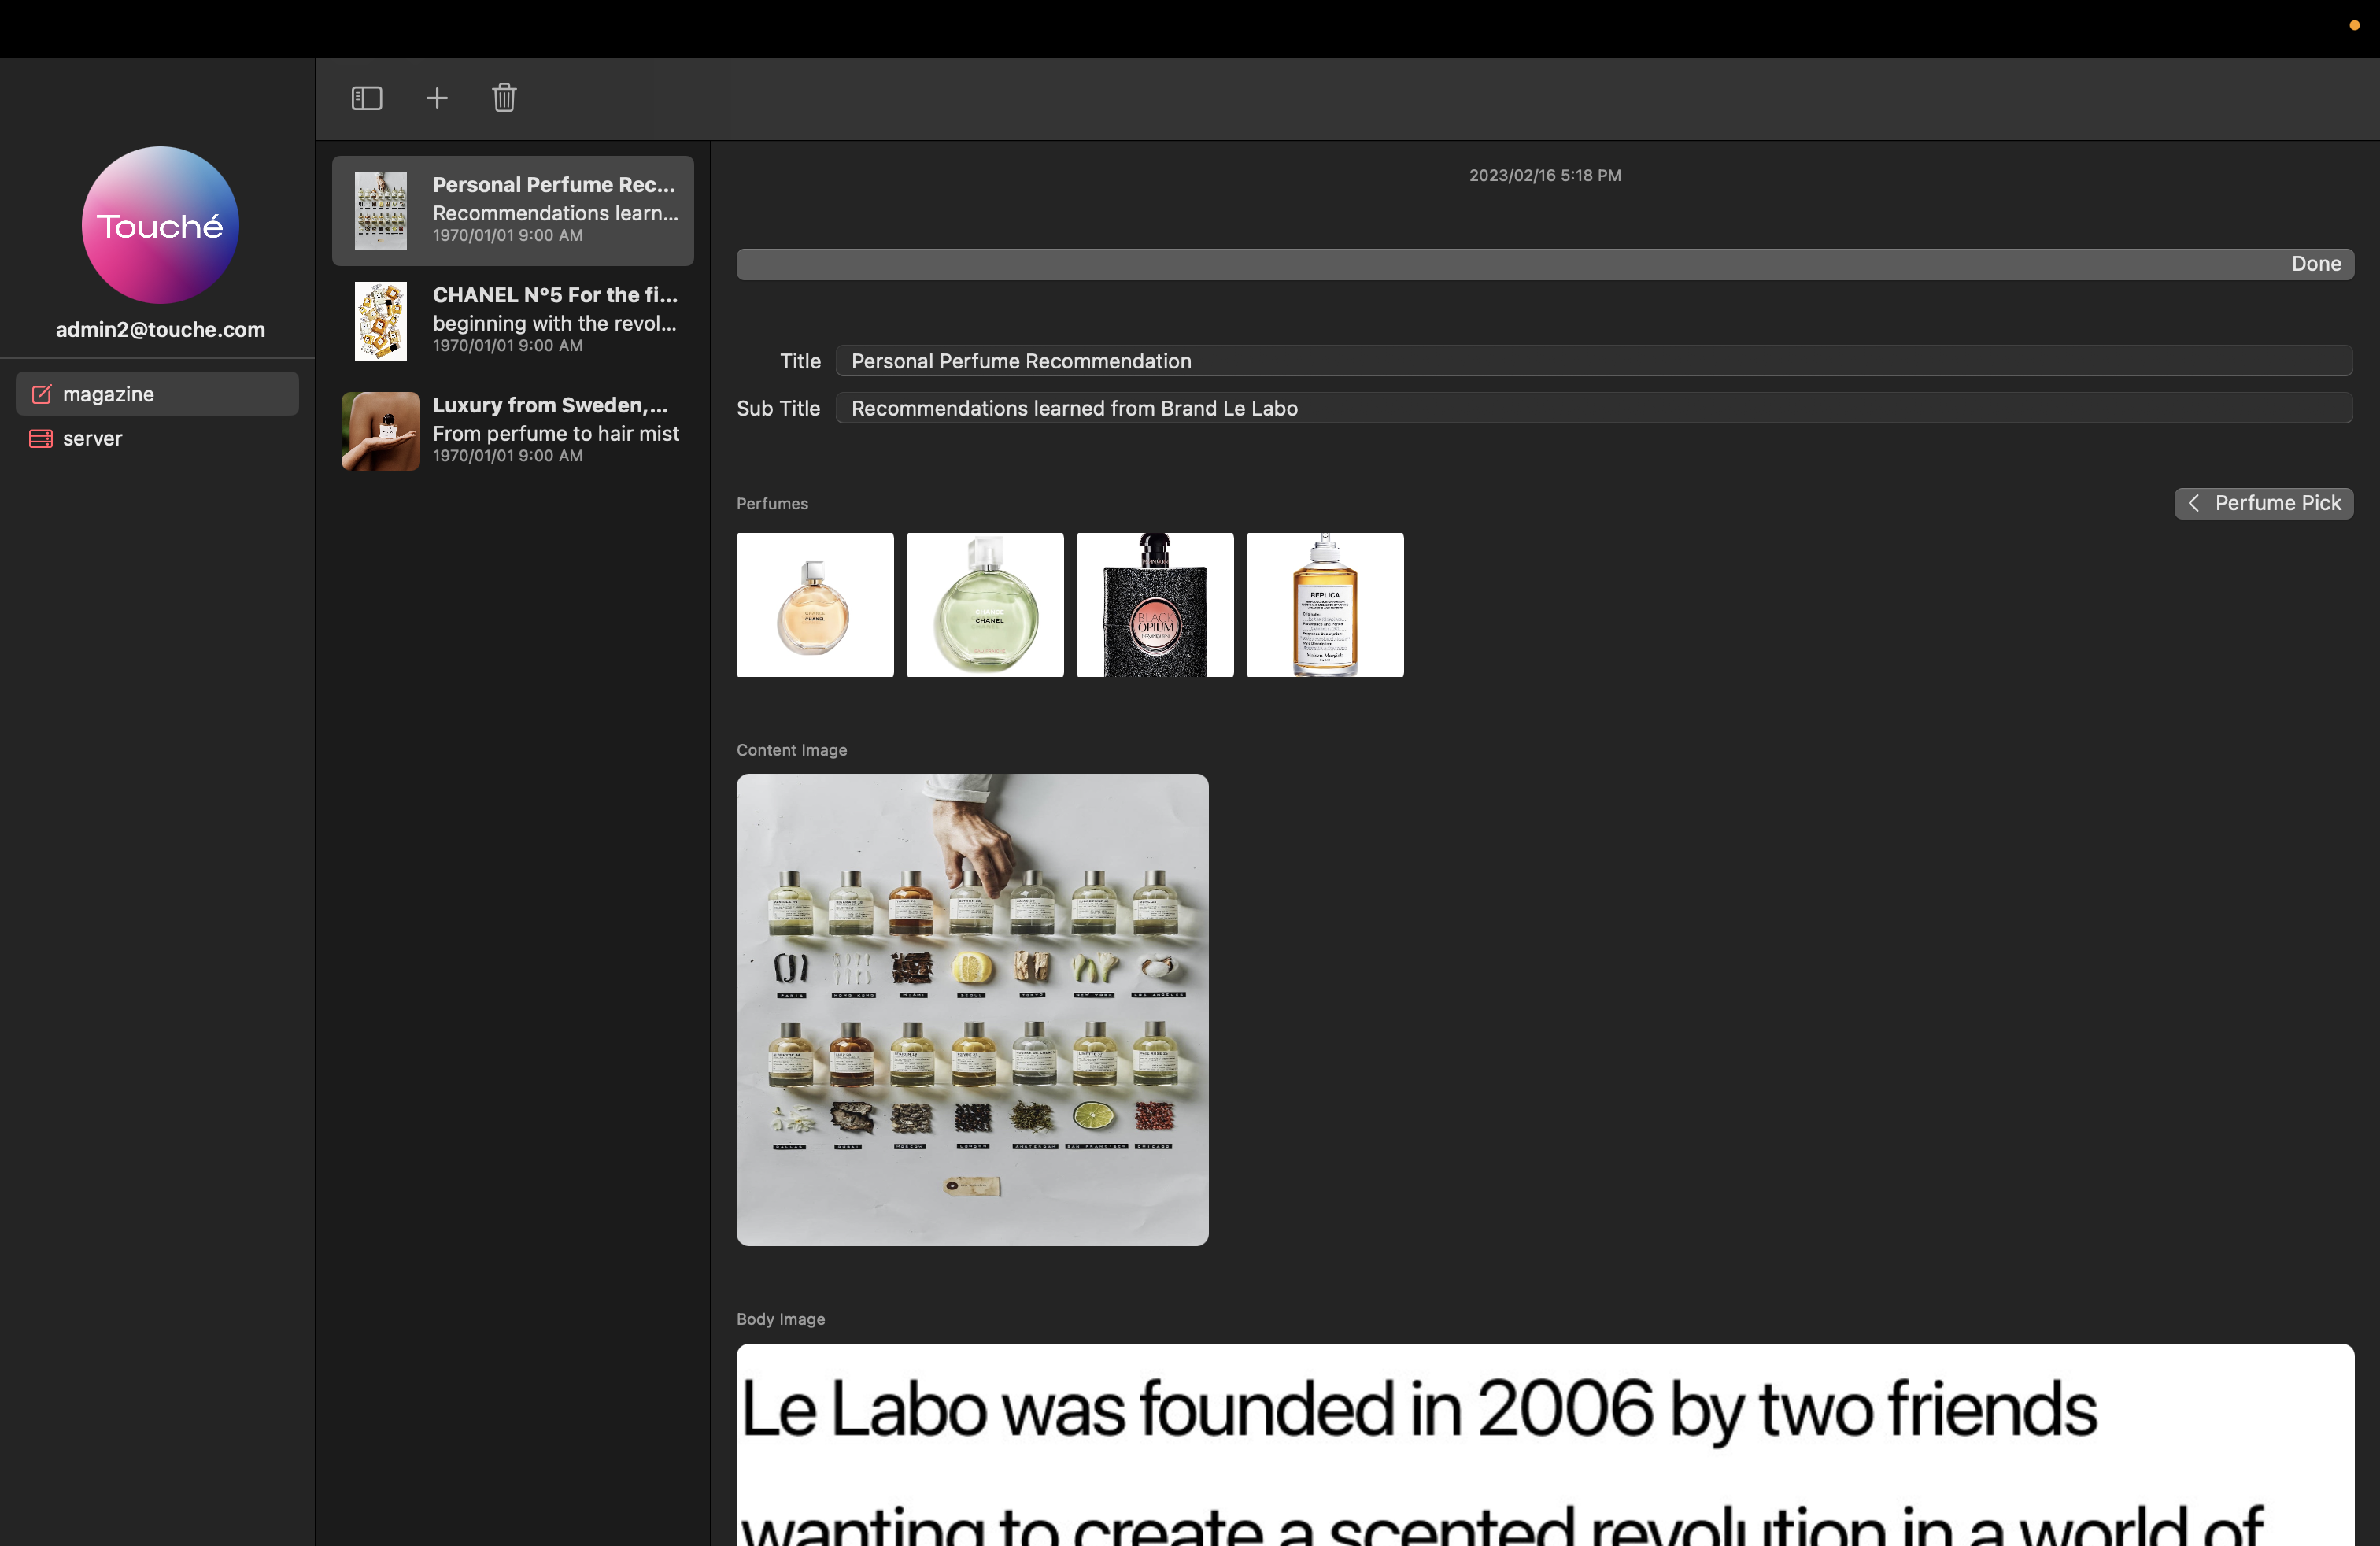
Task: Expand the Perfume Pick chevron
Action: pos(2193,503)
